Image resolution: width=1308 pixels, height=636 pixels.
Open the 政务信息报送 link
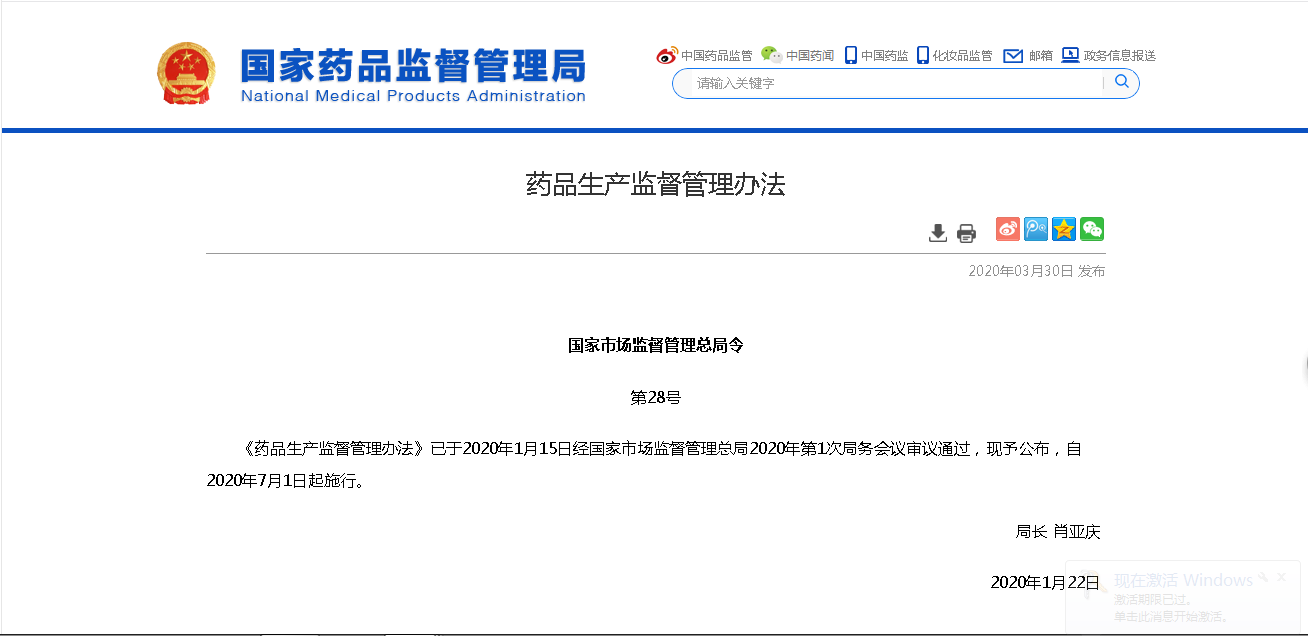pos(1119,56)
